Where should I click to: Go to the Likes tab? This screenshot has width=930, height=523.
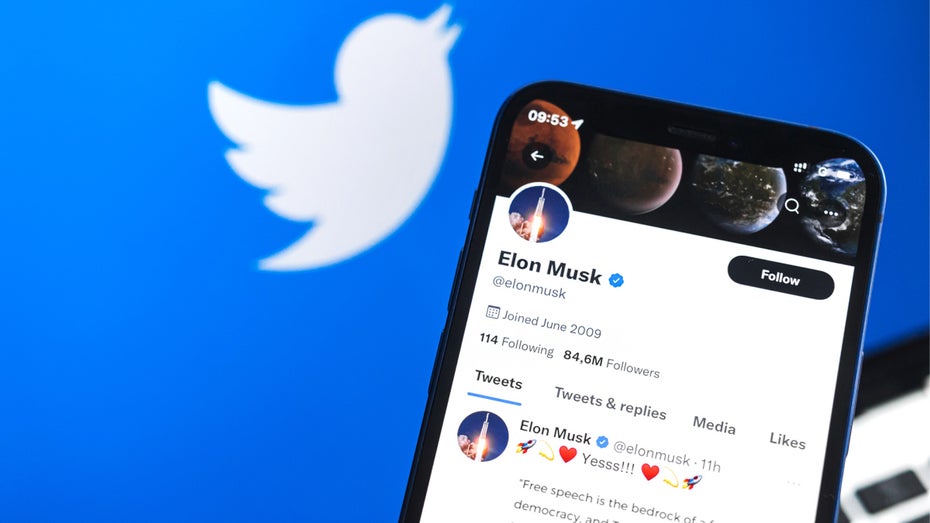click(x=787, y=439)
